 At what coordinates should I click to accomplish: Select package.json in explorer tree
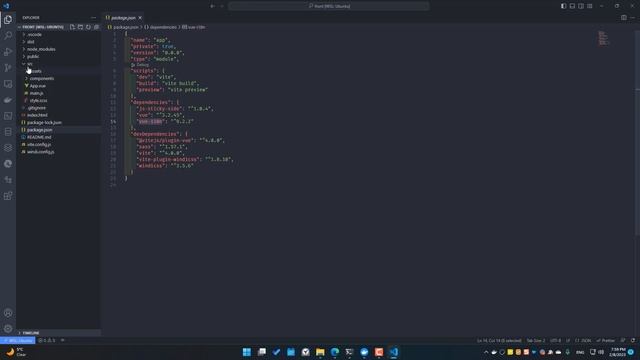pyautogui.click(x=59, y=130)
